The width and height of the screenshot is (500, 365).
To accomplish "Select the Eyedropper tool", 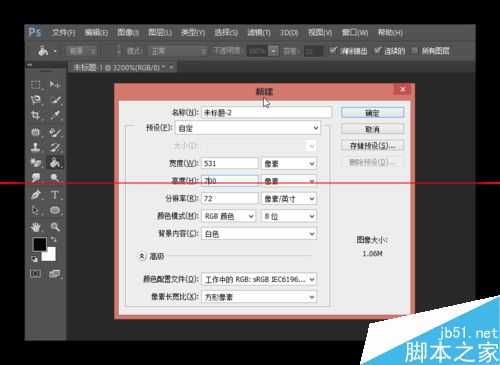I will click(55, 115).
